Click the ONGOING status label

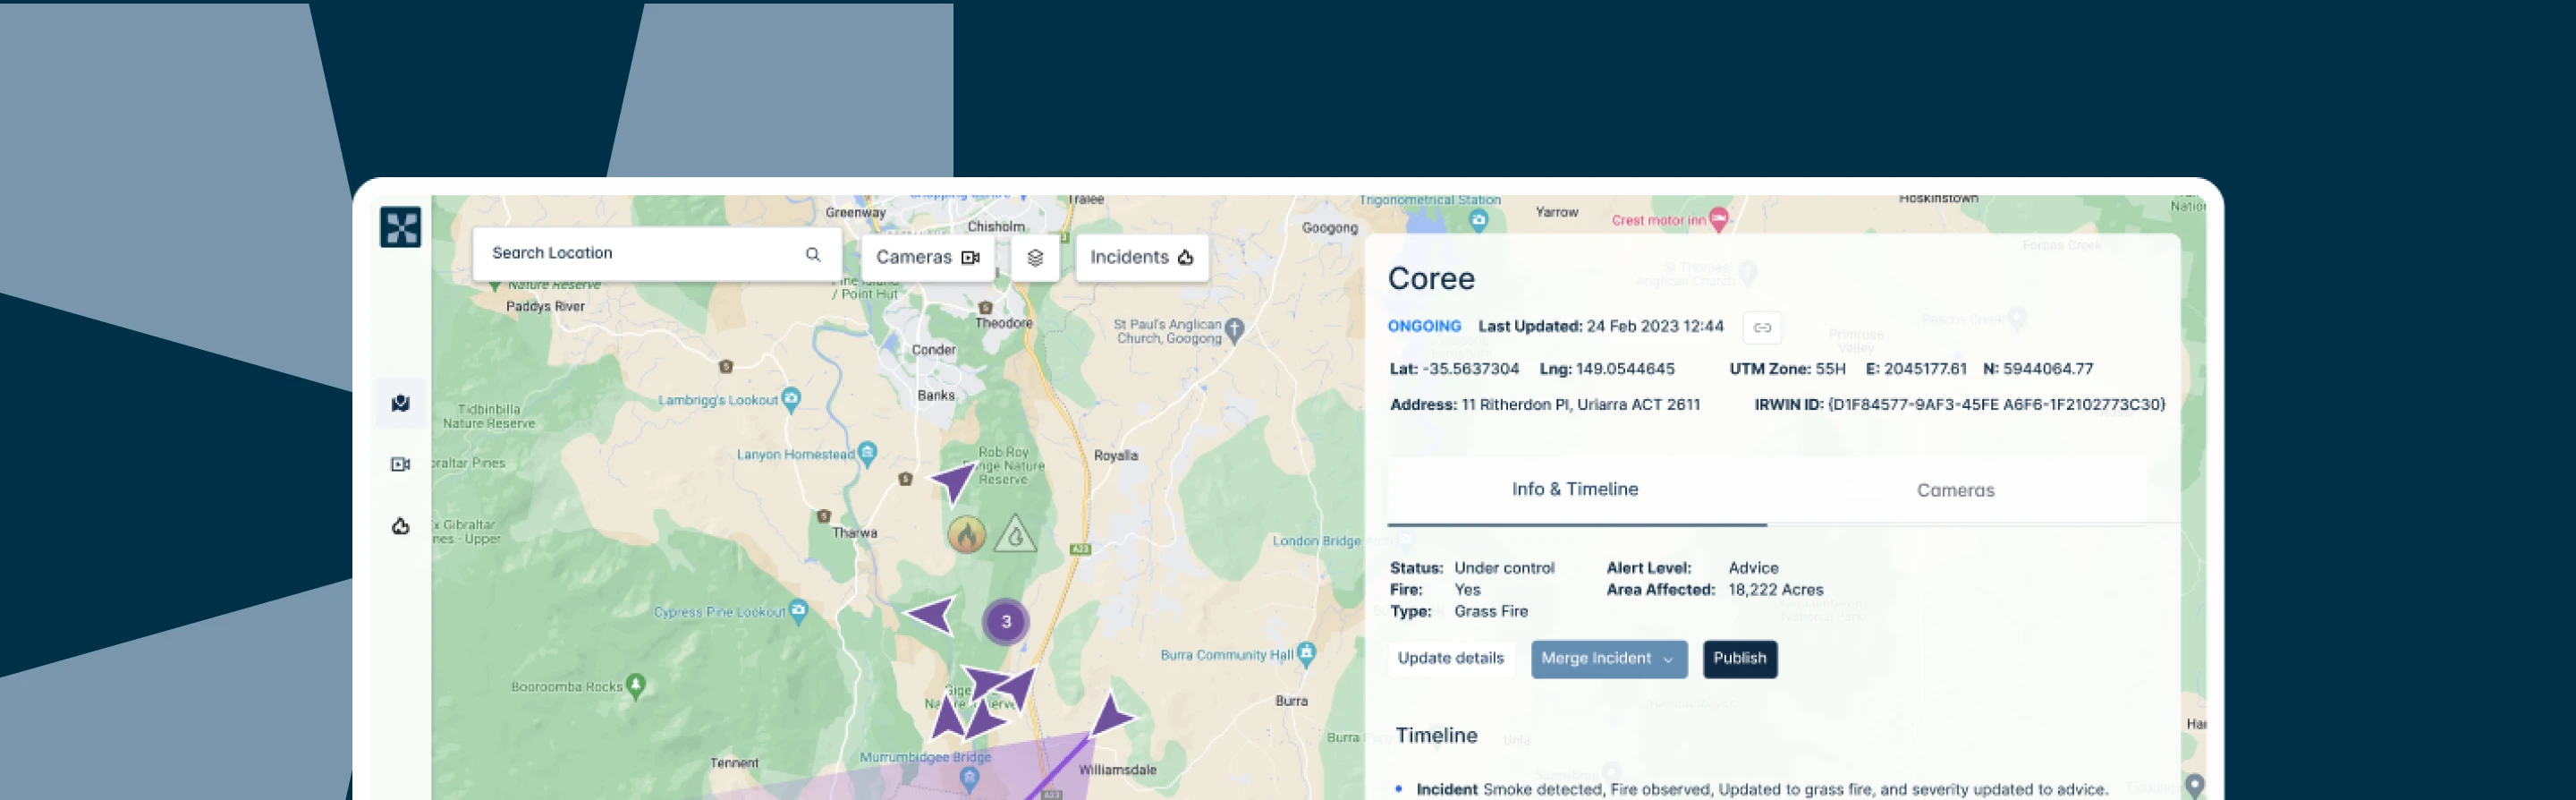(x=1424, y=326)
